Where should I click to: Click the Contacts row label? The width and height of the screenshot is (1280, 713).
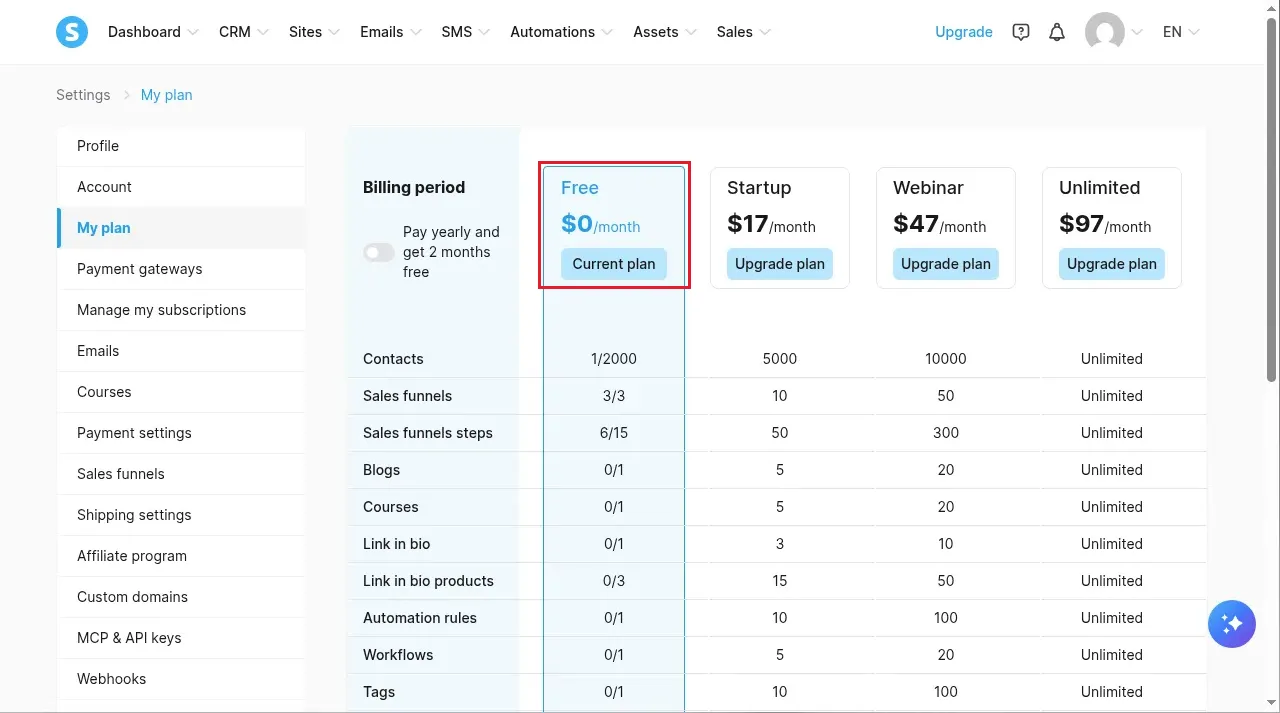coord(393,359)
